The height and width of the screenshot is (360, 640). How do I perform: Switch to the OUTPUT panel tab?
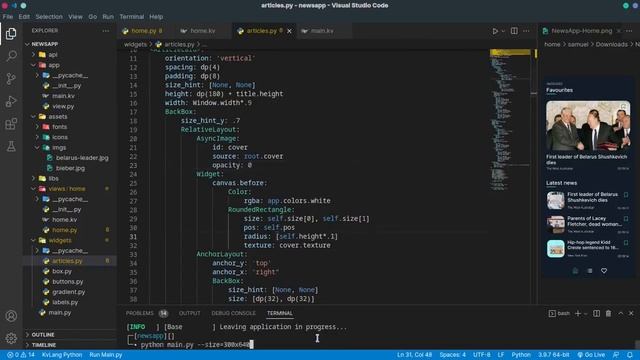[x=189, y=313]
